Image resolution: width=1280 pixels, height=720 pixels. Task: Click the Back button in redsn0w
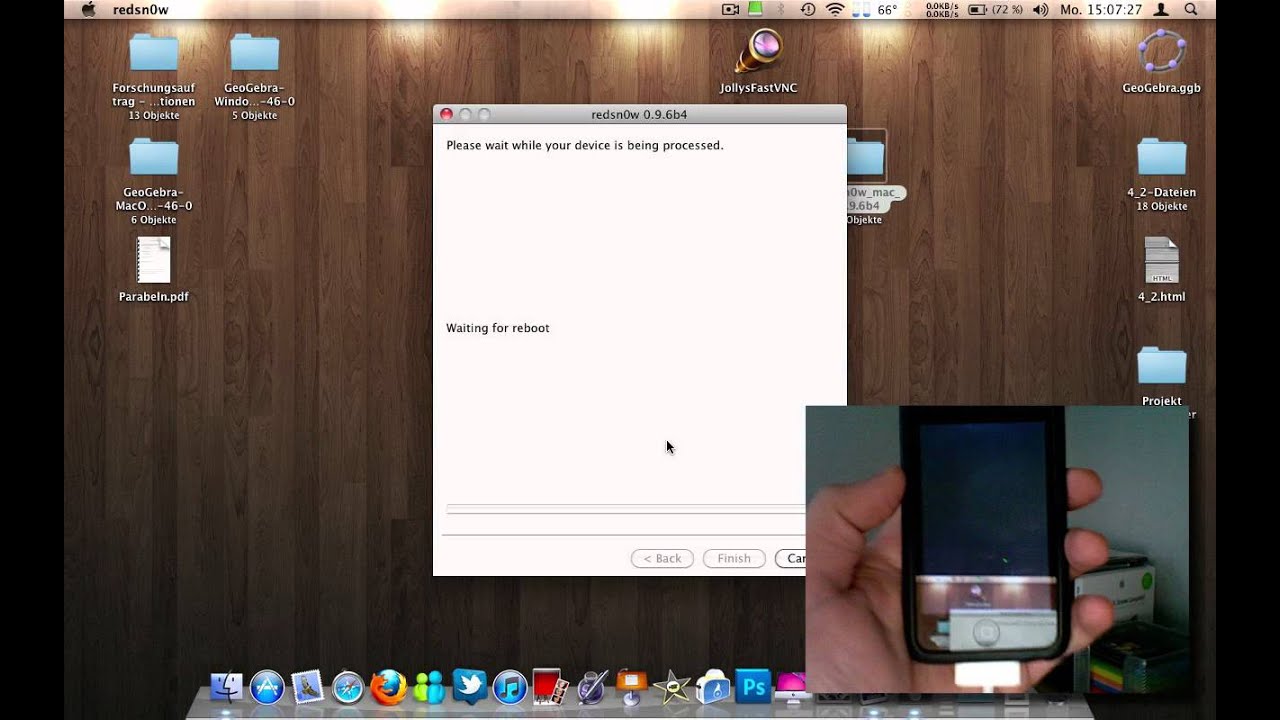[662, 559]
